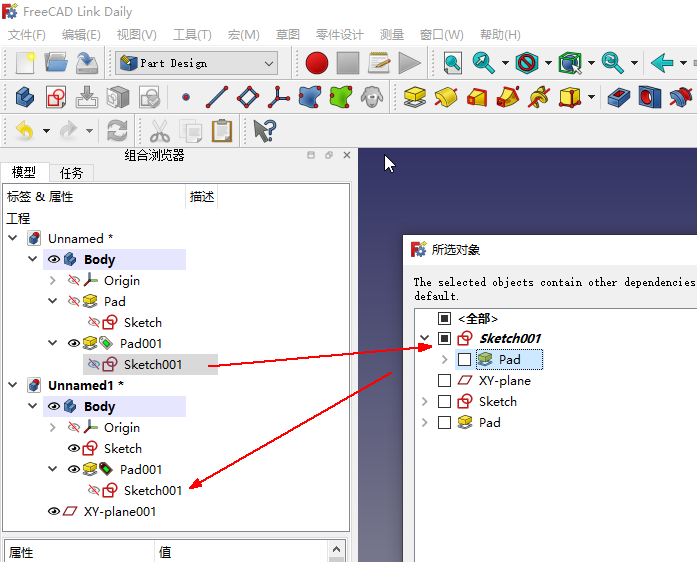
Task: Check the bottom Pad checkbox in dialog
Action: [x=444, y=422]
